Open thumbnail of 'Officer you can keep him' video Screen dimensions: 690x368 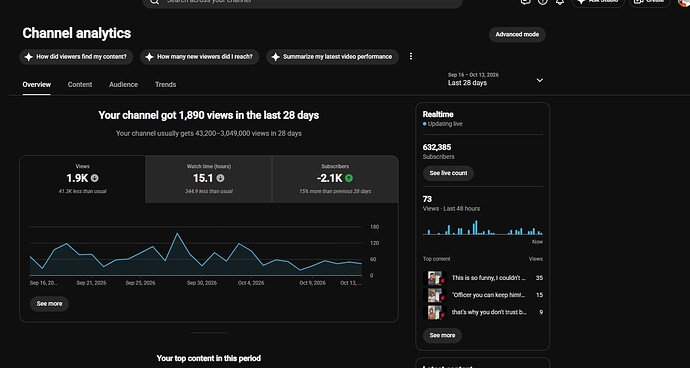coord(435,295)
